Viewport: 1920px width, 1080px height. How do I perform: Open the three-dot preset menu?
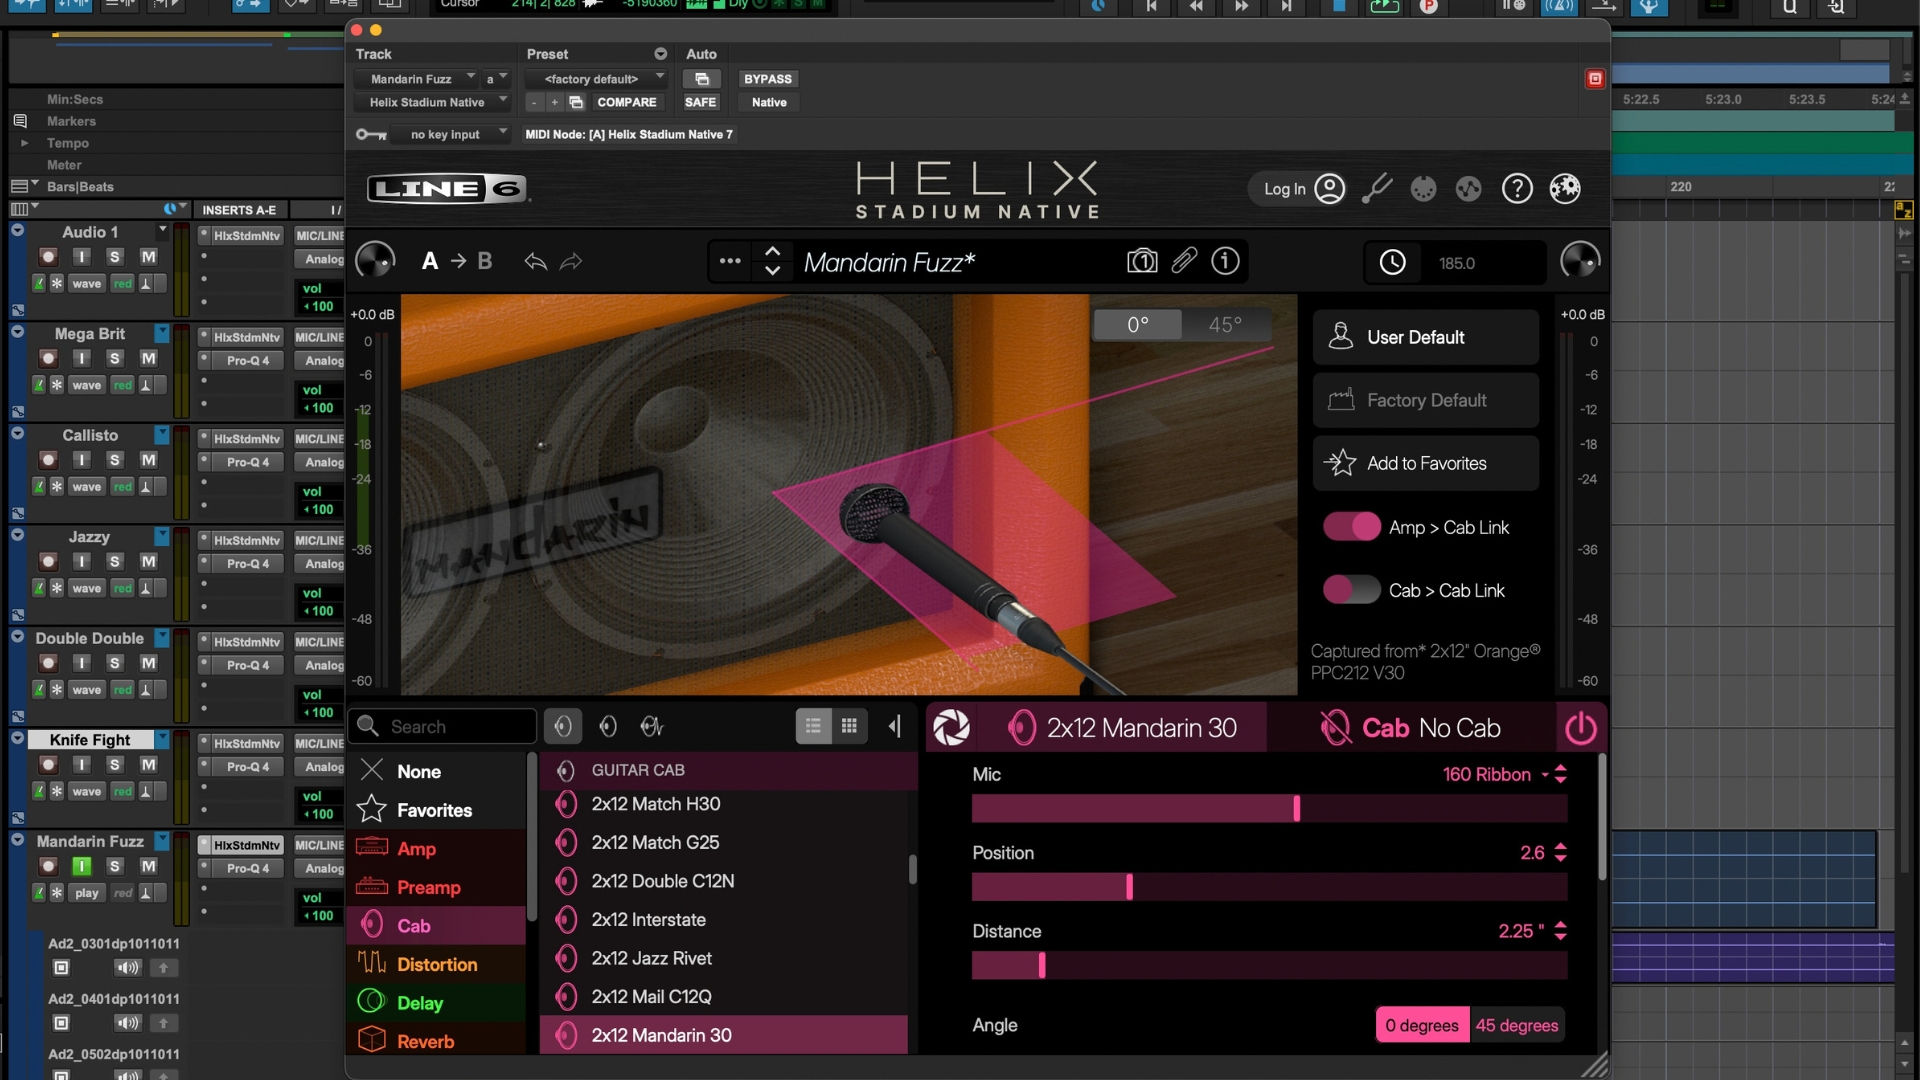point(730,261)
